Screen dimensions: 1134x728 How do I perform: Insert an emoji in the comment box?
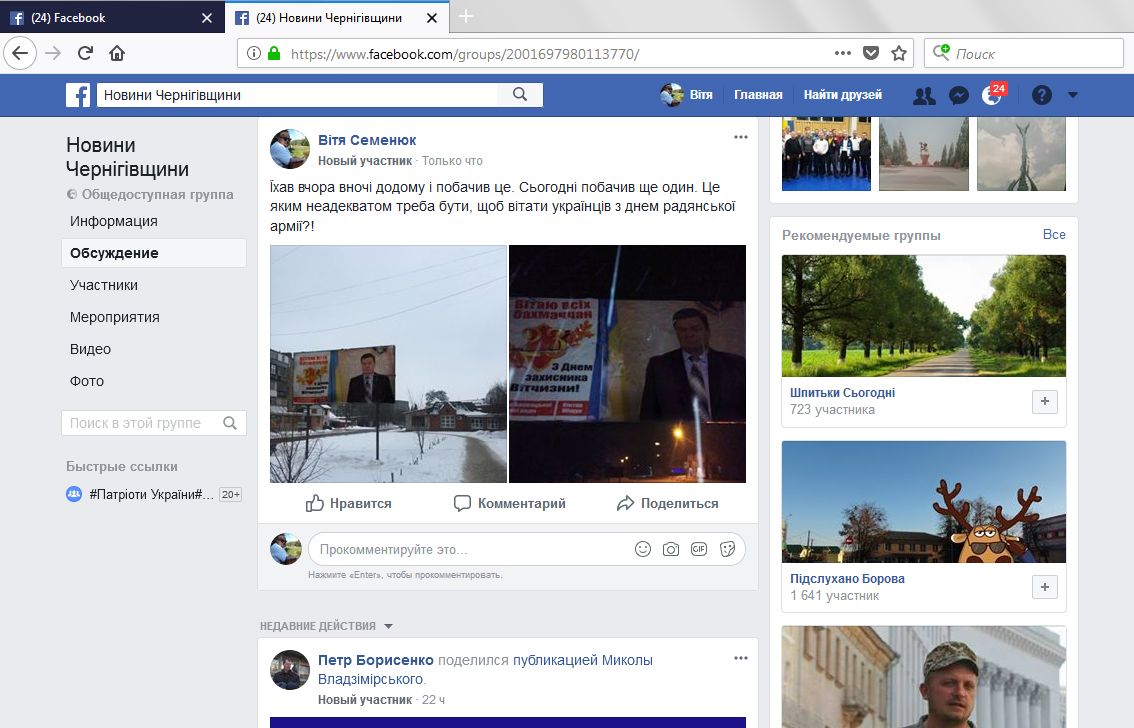(x=643, y=549)
